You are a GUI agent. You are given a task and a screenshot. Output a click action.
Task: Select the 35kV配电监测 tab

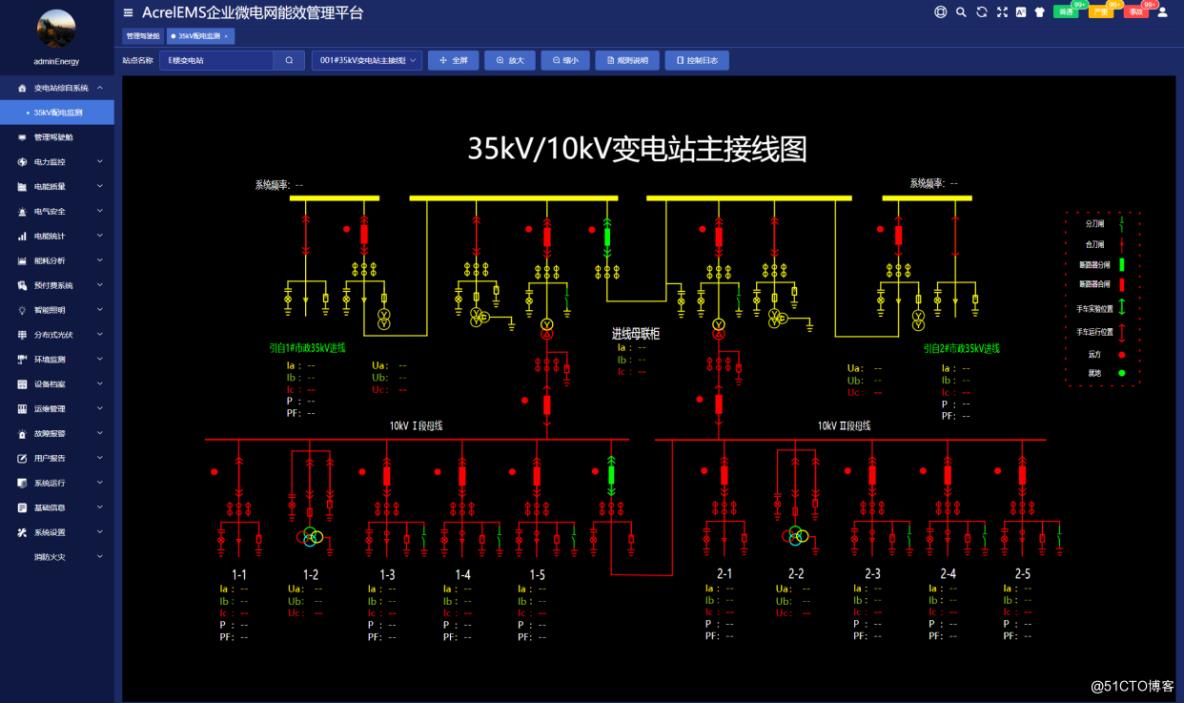[x=199, y=35]
